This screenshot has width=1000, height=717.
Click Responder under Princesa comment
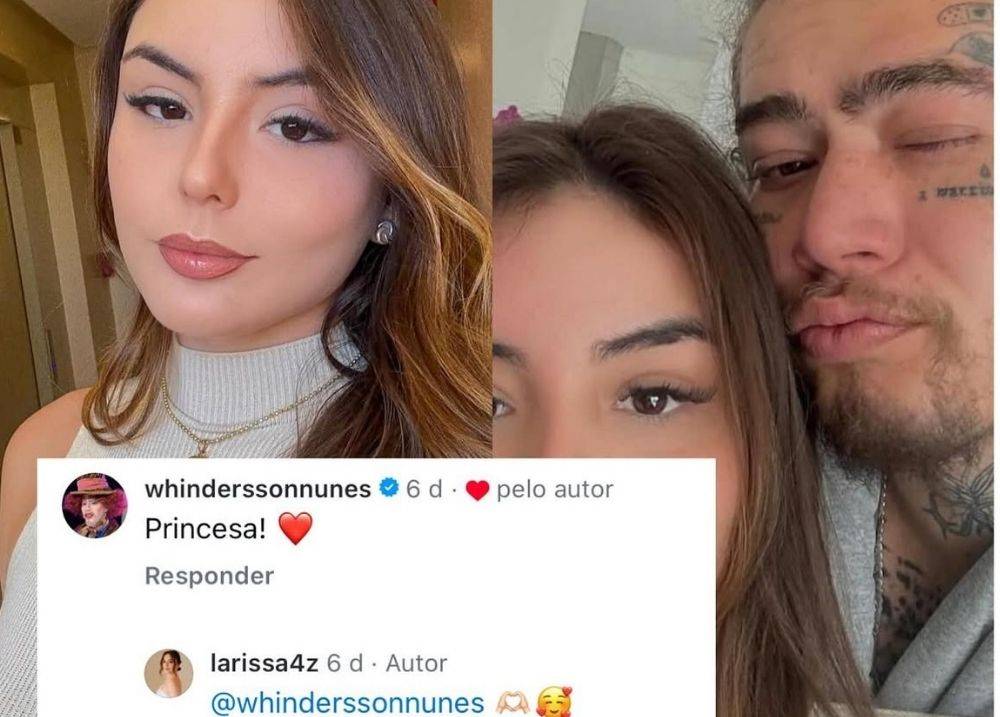click(x=209, y=576)
